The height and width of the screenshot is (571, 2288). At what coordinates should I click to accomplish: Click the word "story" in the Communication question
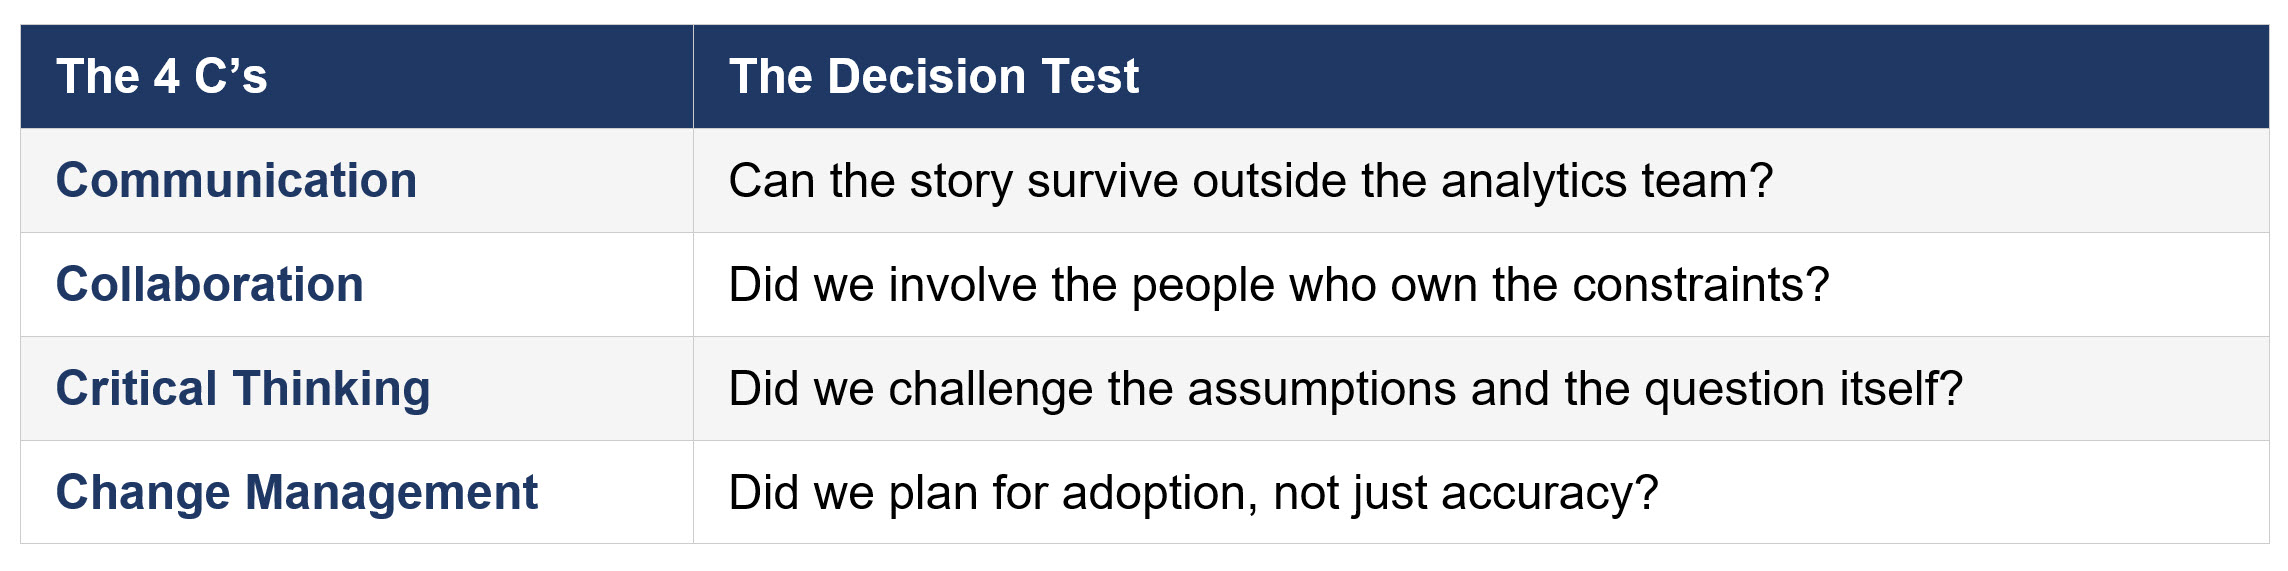coord(961,181)
